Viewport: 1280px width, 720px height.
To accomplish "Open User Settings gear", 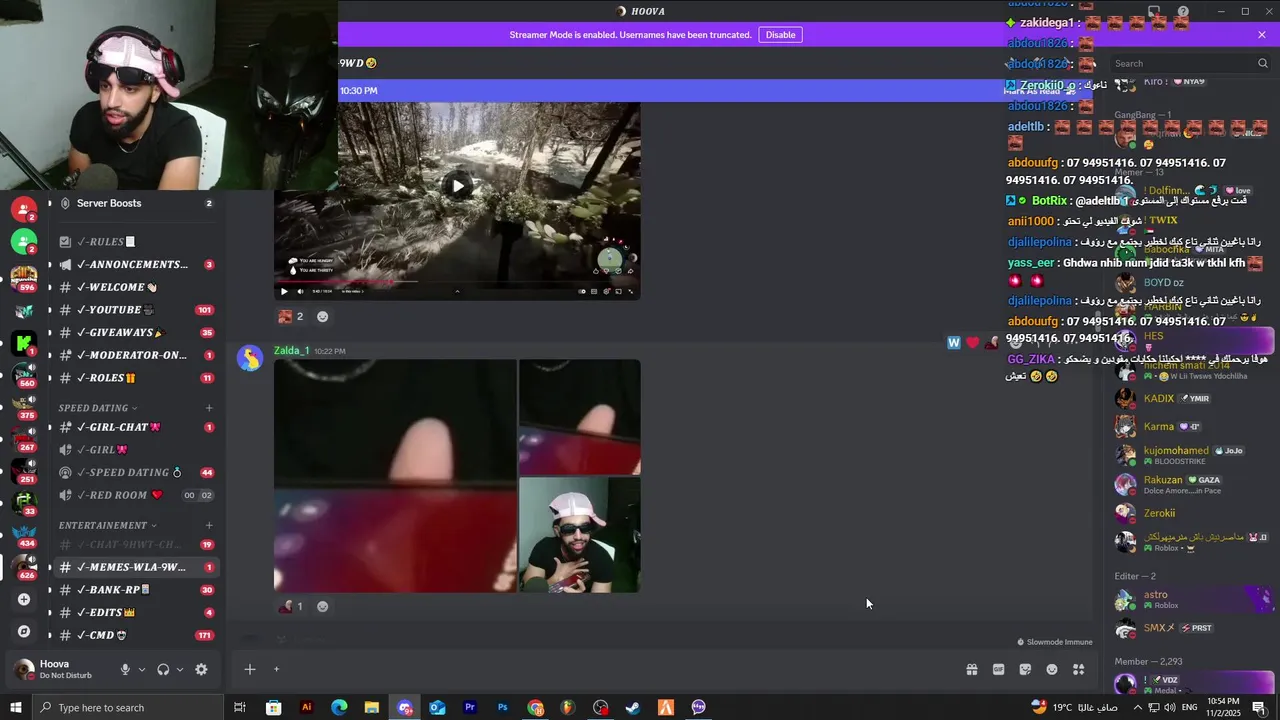I will point(201,669).
